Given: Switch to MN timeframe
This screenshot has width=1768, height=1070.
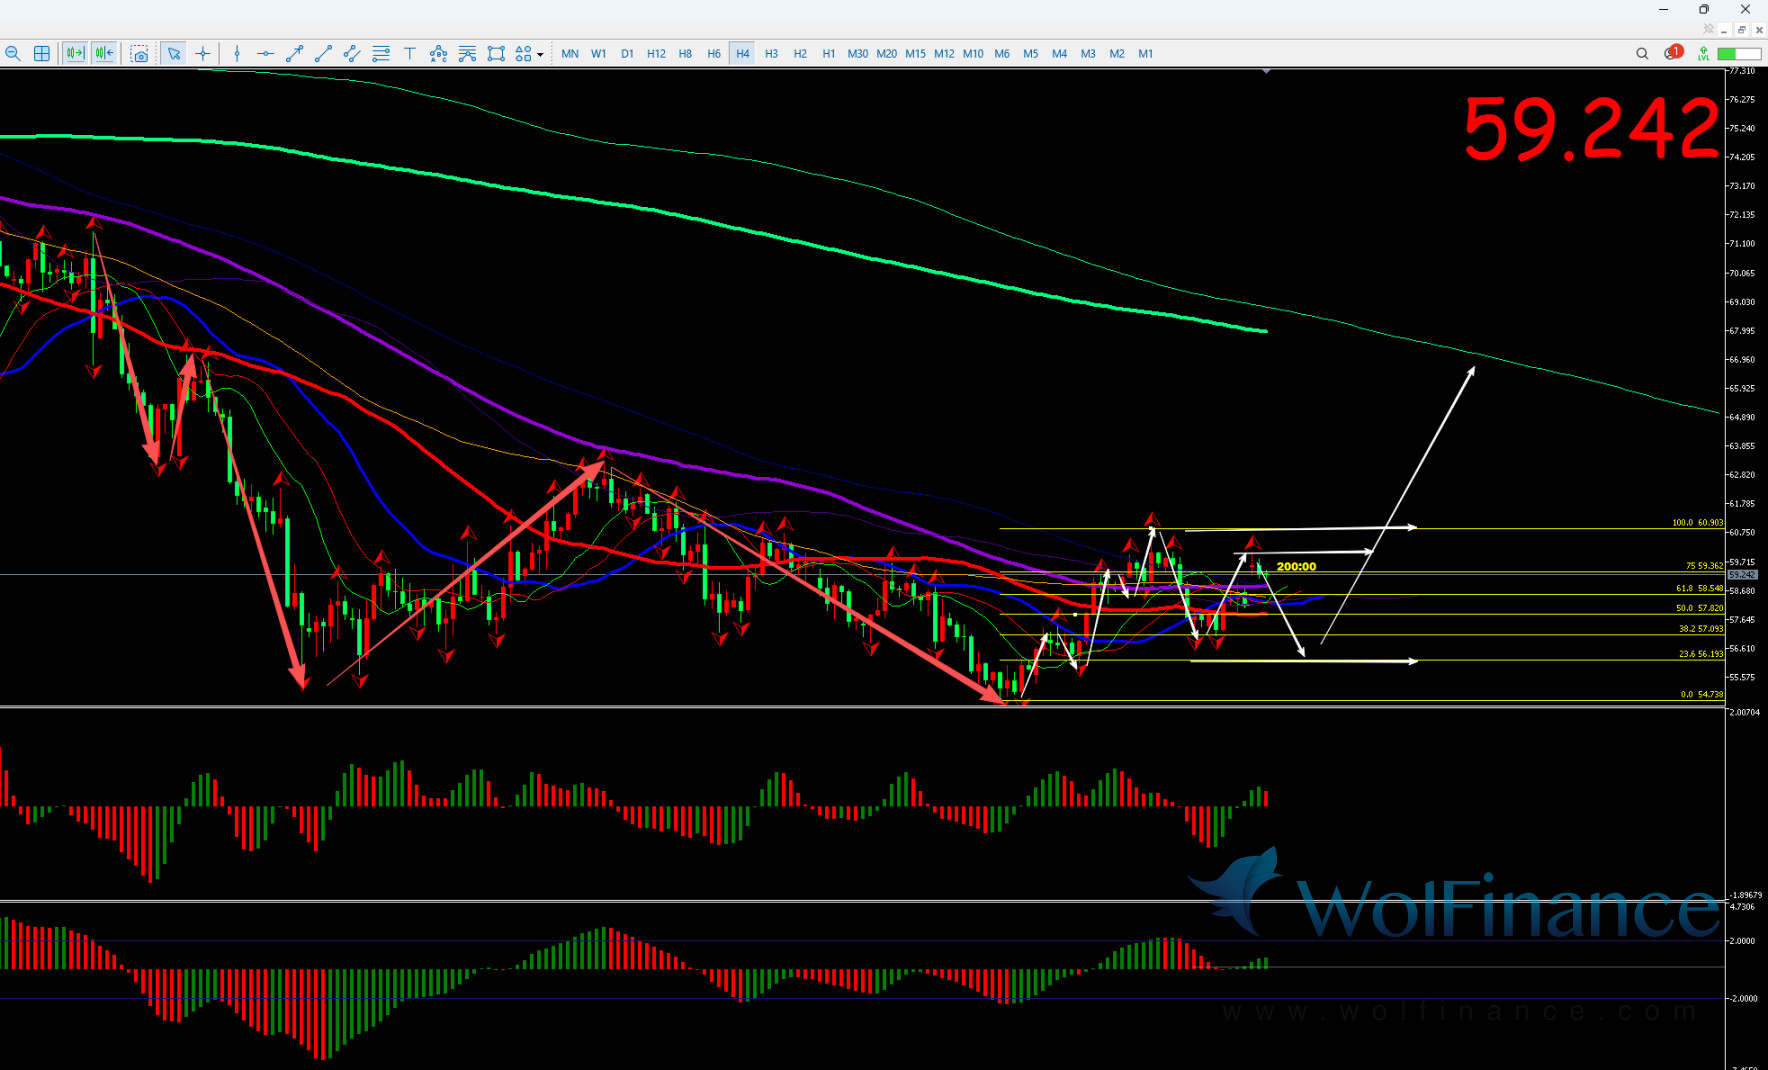Looking at the screenshot, I should click(570, 54).
